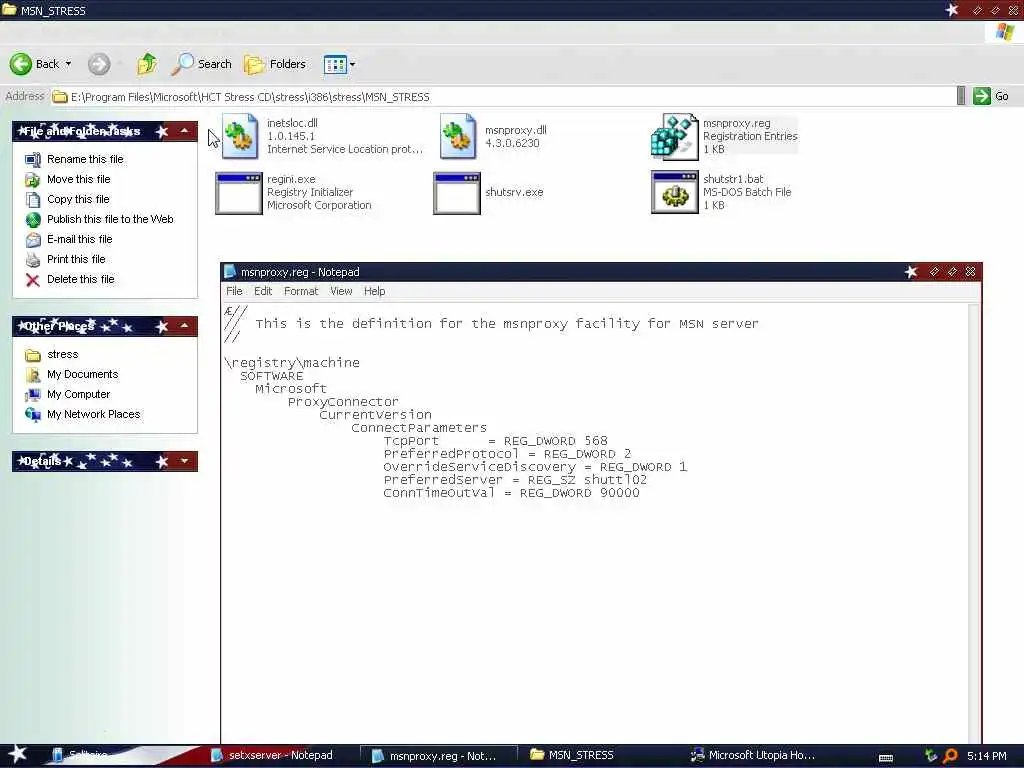Select the msnproxy.reg registry file icon
Image resolution: width=1024 pixels, height=768 pixels.
675,136
